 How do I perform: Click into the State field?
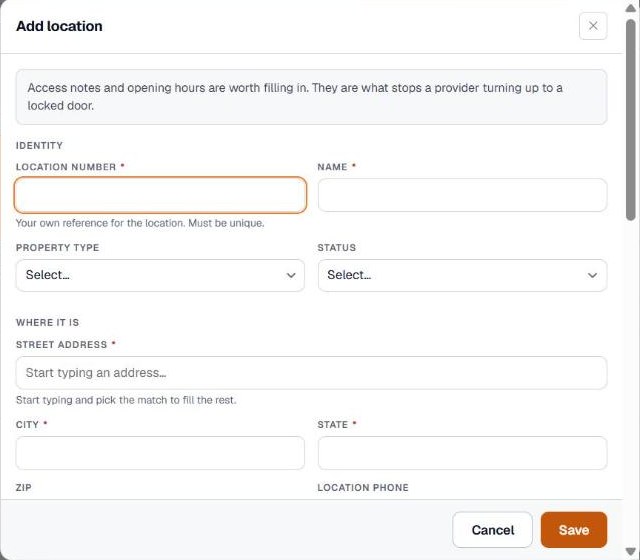[462, 453]
